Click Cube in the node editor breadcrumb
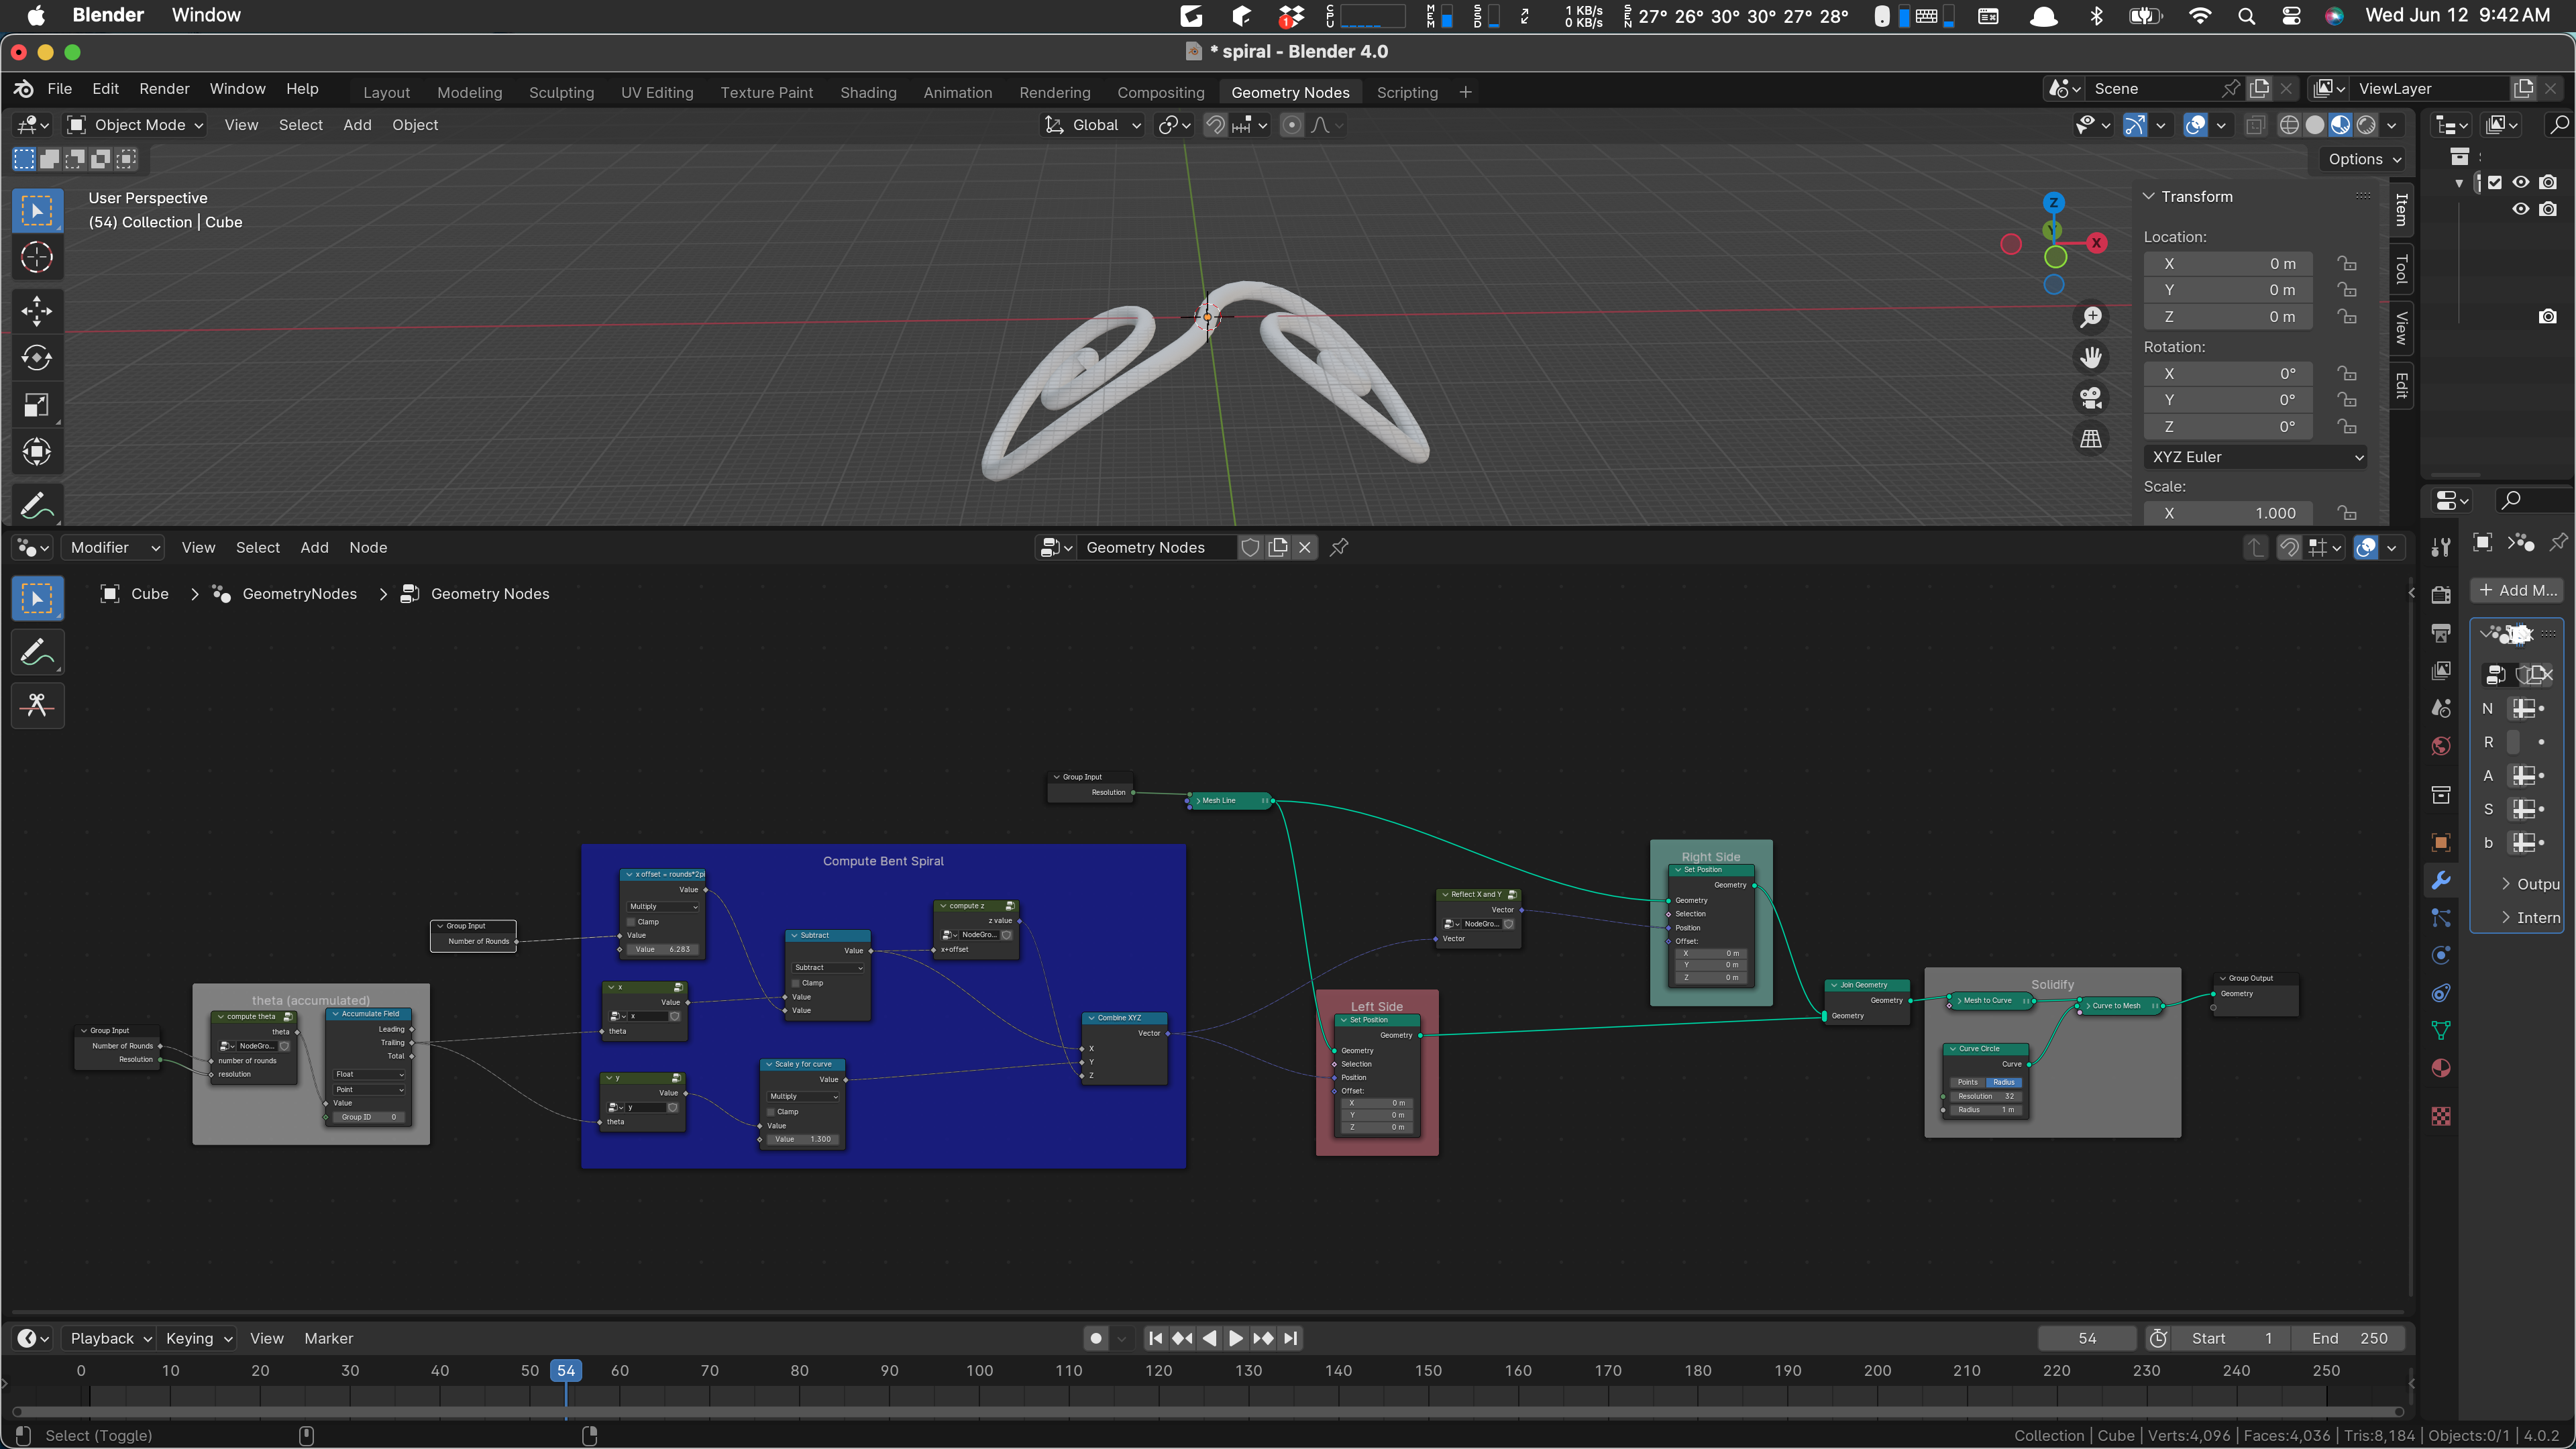 click(x=149, y=594)
